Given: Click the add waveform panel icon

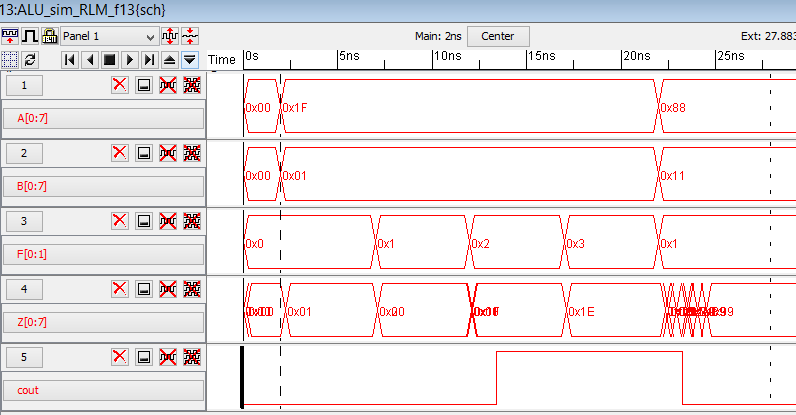Looking at the screenshot, I should coord(10,36).
